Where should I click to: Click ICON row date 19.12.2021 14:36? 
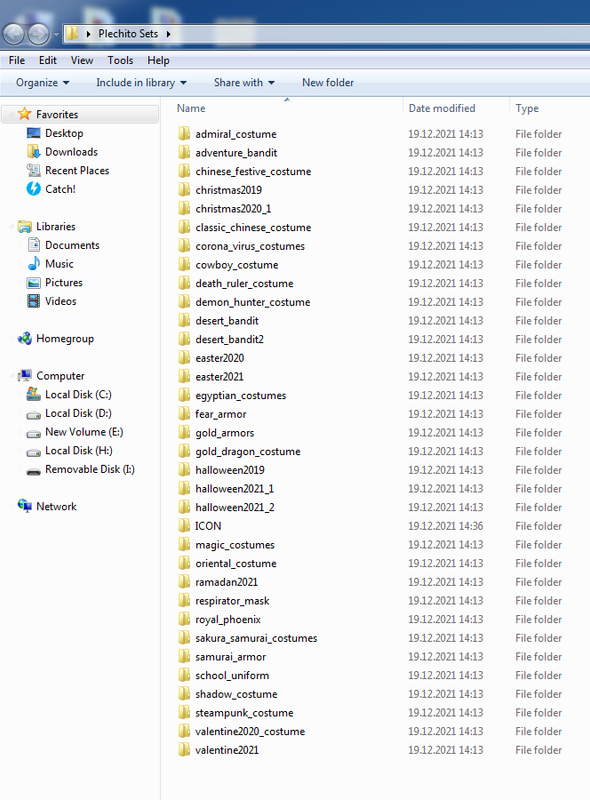tap(446, 526)
